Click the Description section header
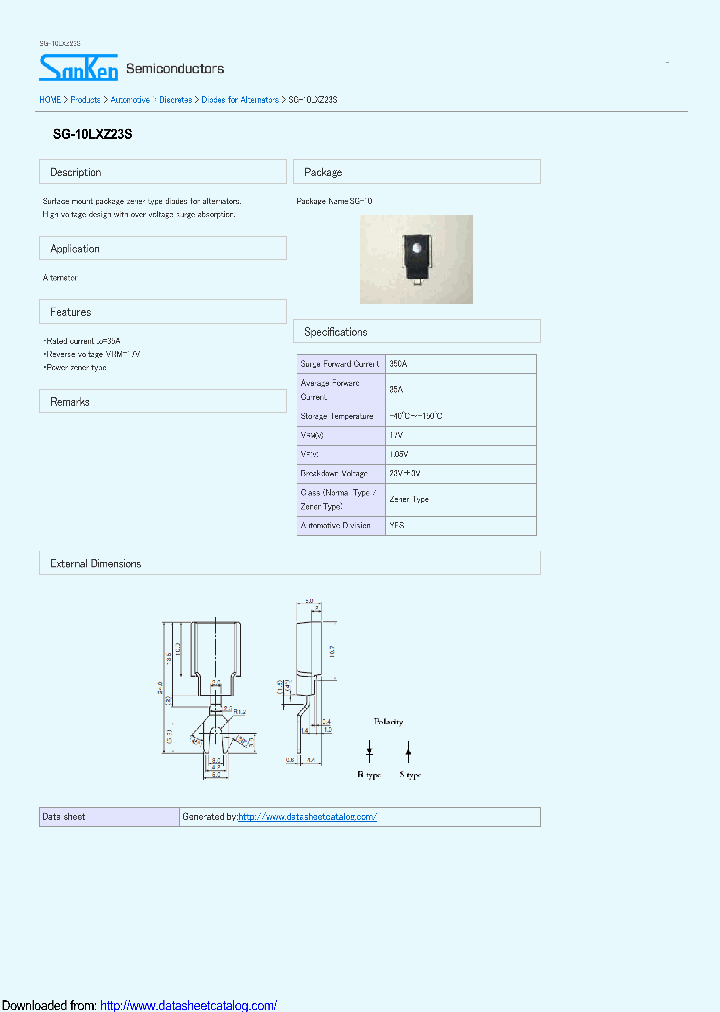This screenshot has width=720, height=1012. click(163, 172)
